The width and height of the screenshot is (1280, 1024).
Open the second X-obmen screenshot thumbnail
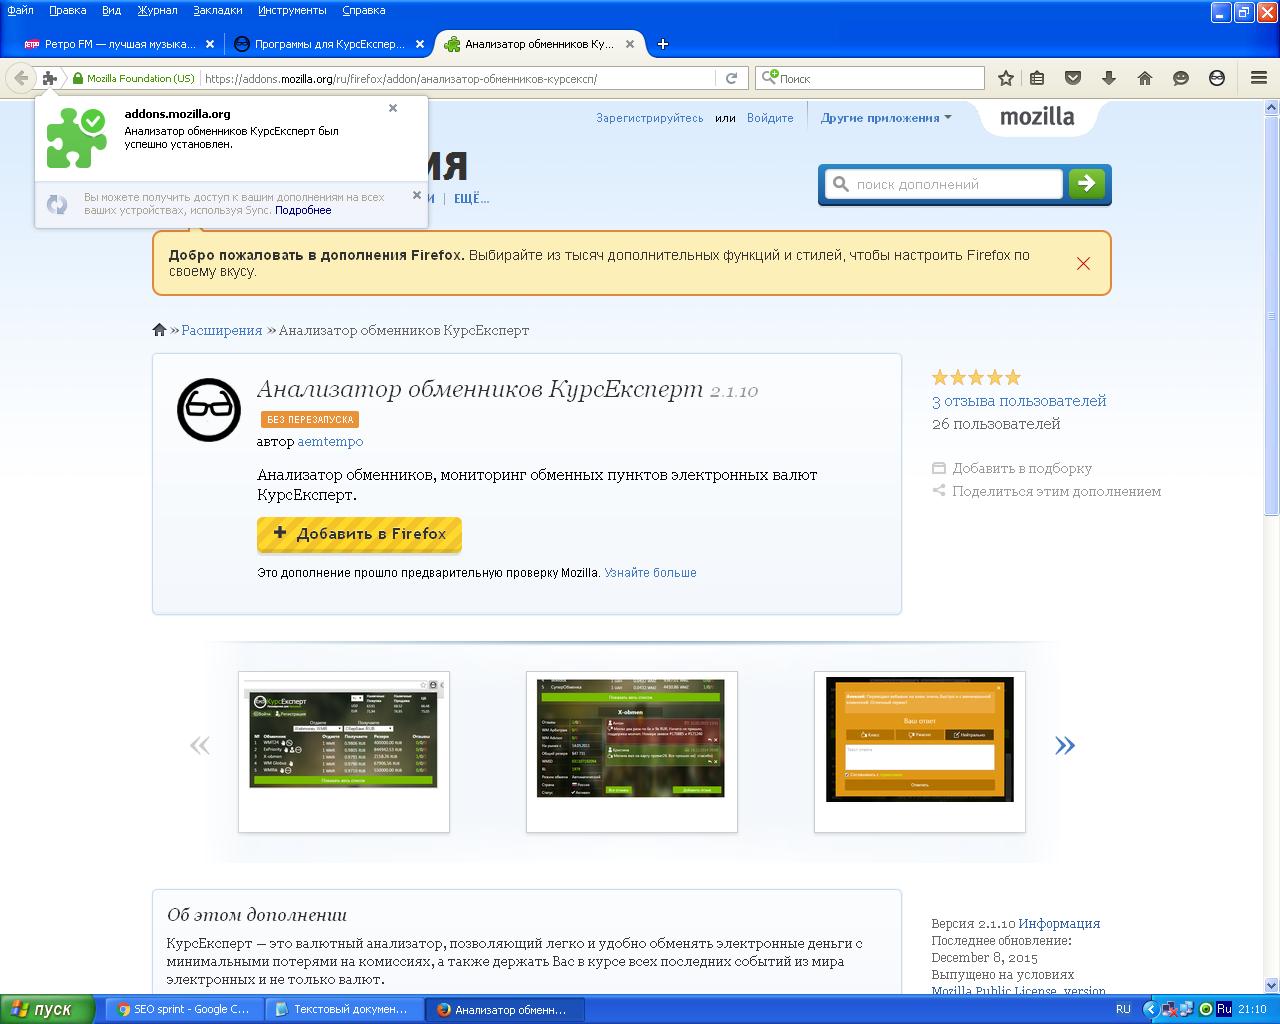click(632, 751)
